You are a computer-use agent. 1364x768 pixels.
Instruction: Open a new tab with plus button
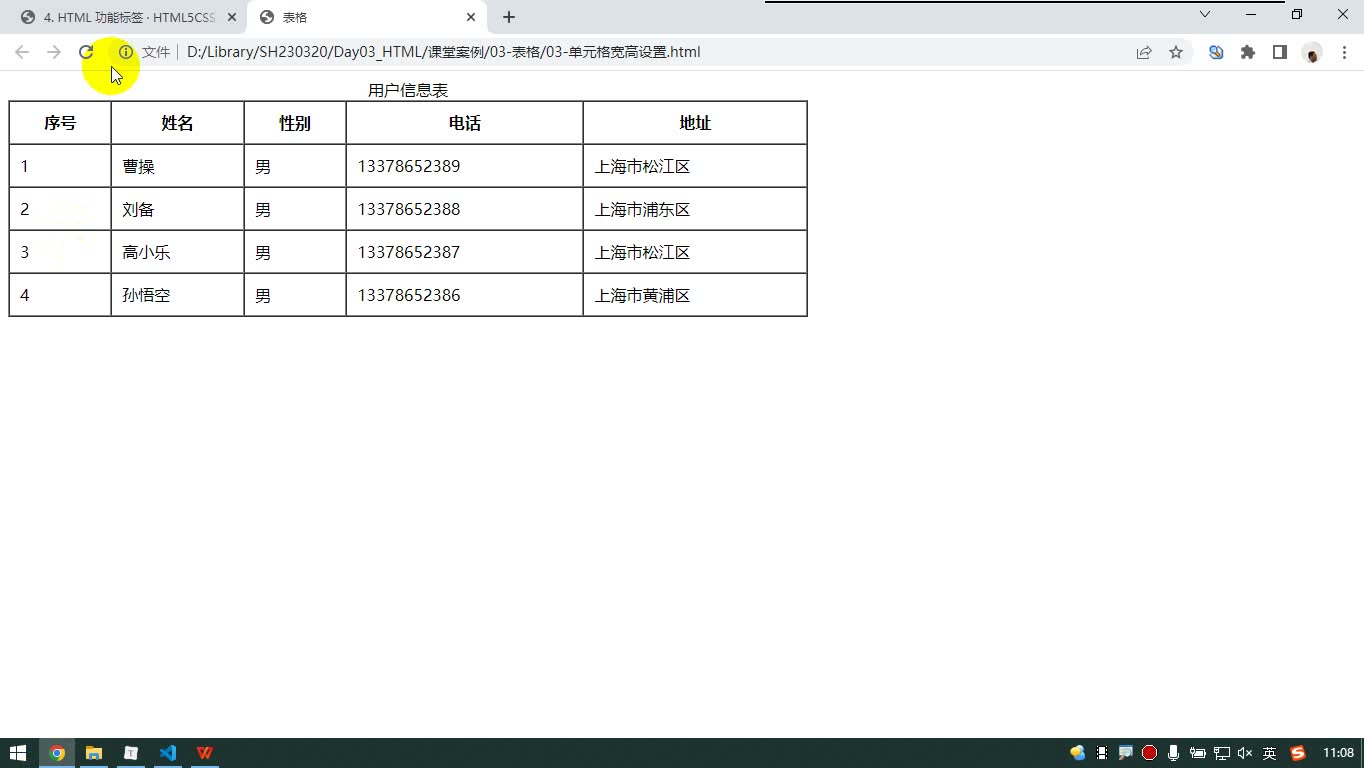509,17
